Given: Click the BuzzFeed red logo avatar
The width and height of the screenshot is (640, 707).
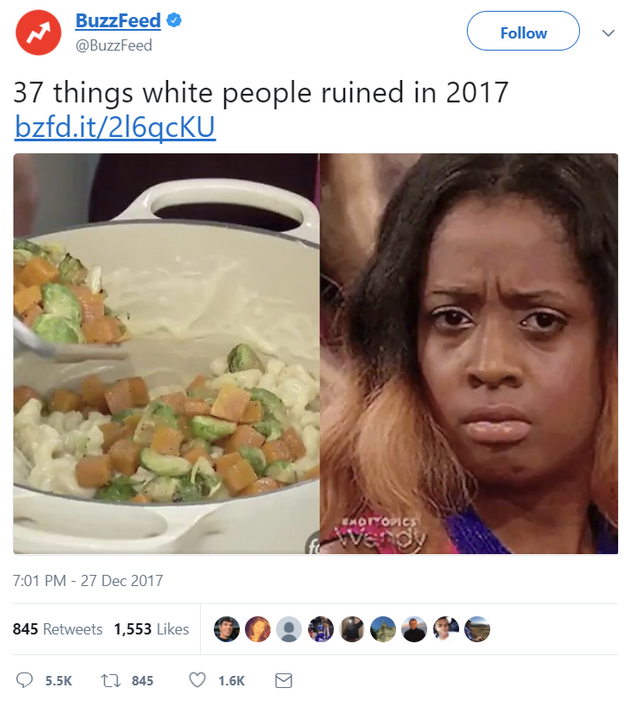Looking at the screenshot, I should 38,32.
